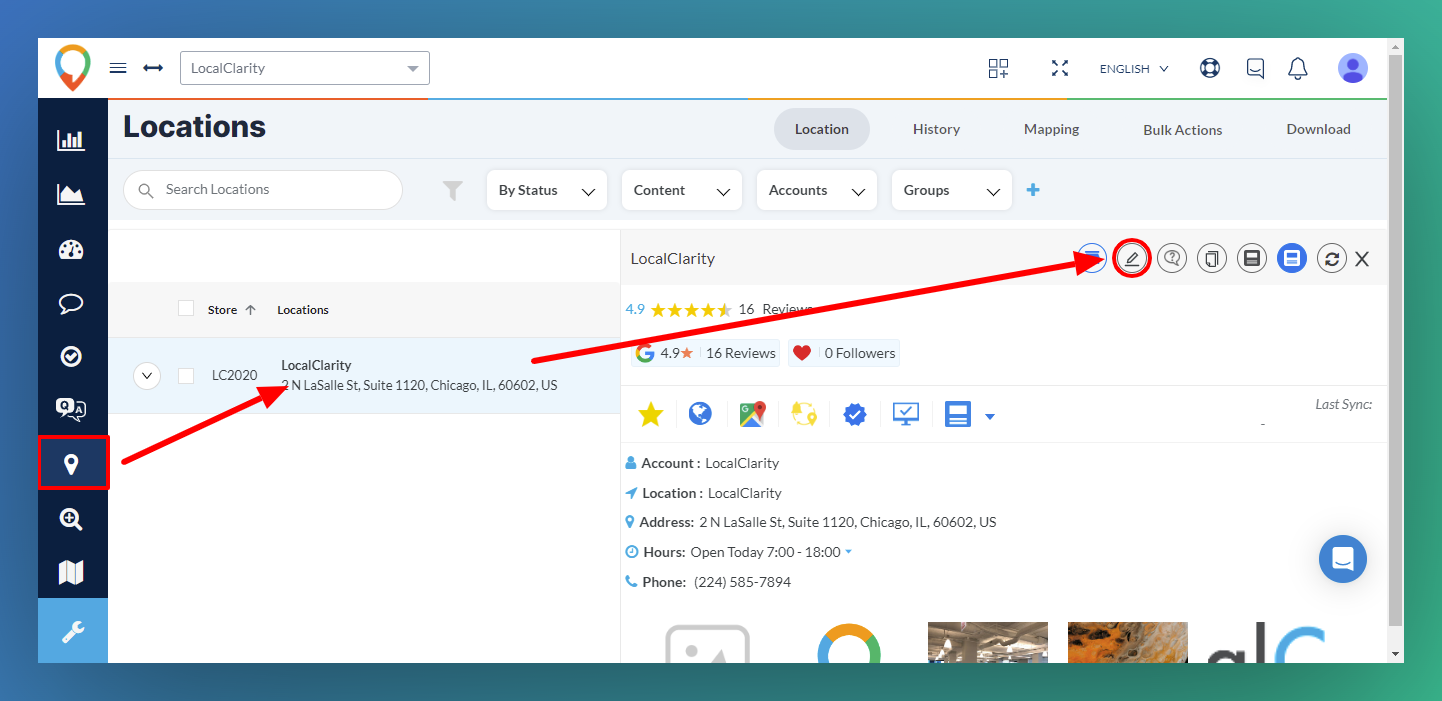1442x701 pixels.
Task: Click the yellow location-sync pin icon
Action: (804, 414)
